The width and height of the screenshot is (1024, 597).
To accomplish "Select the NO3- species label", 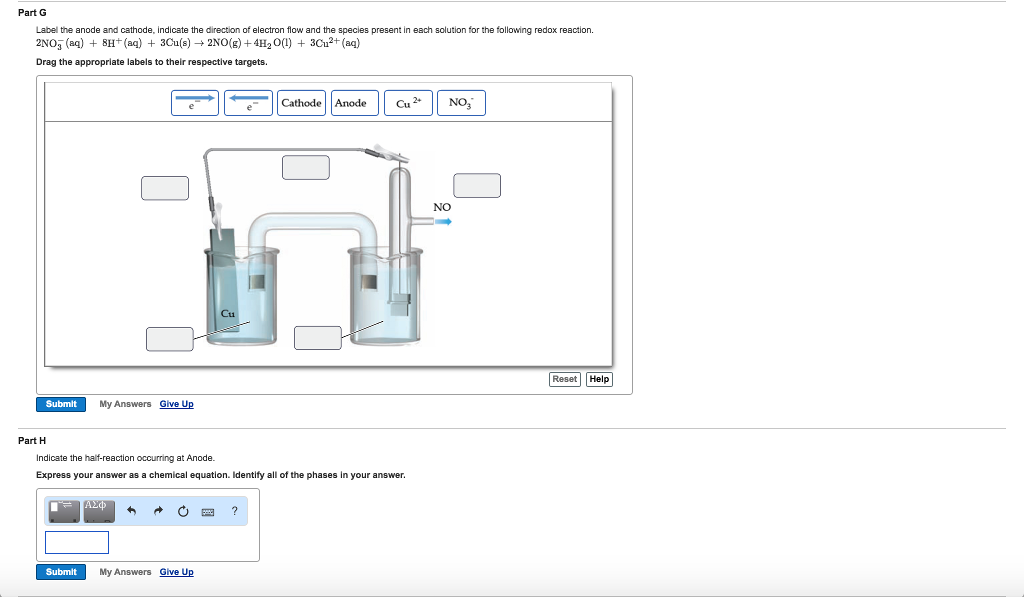I will tap(461, 102).
